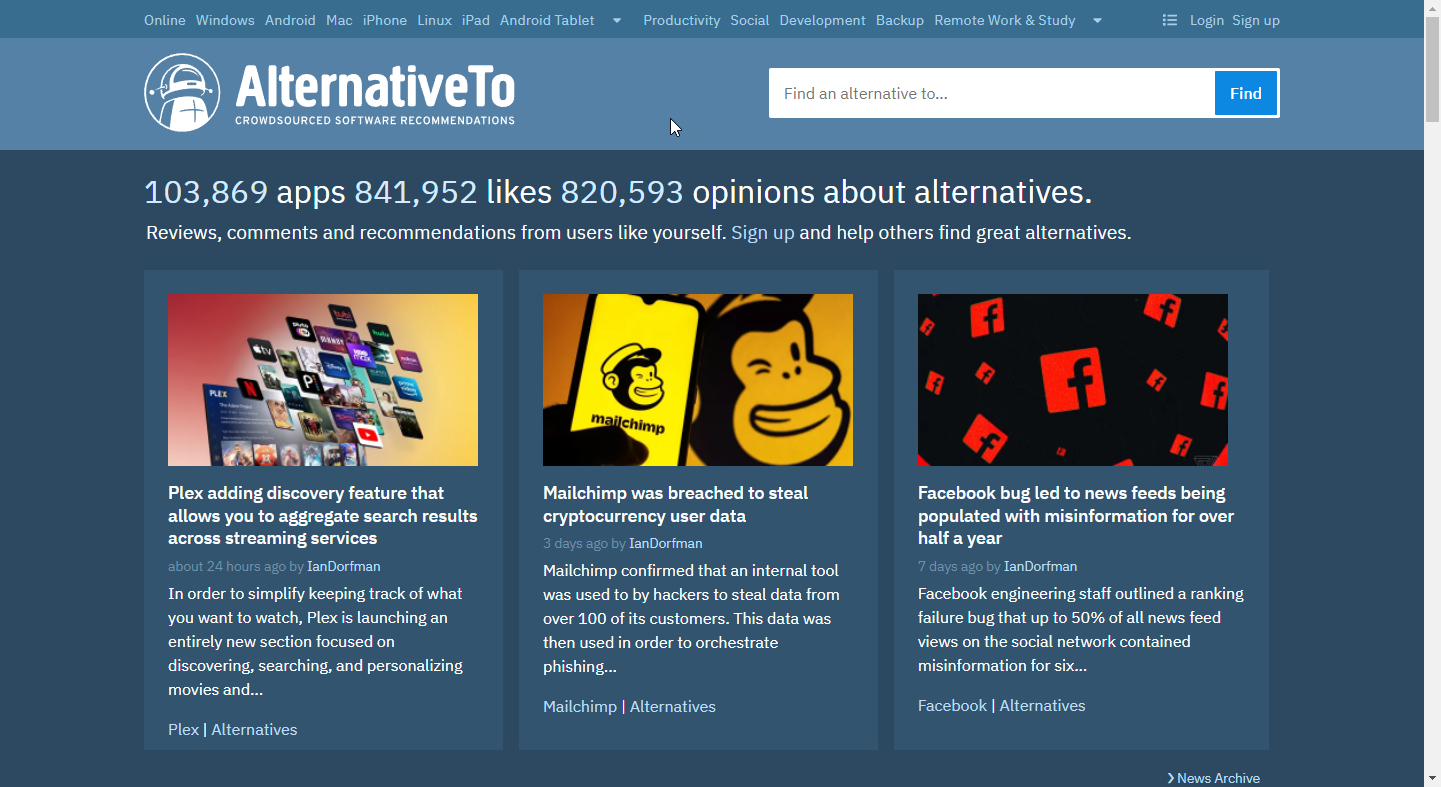Screen dimensions: 1441x787
Task: Click the vertical scrollbar thumb
Action: (1433, 69)
